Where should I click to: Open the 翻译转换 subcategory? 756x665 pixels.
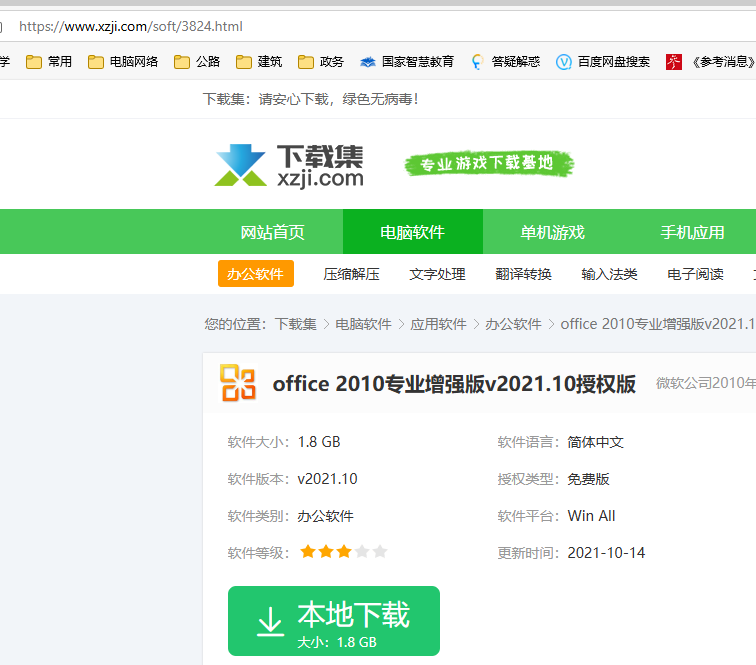(524, 274)
